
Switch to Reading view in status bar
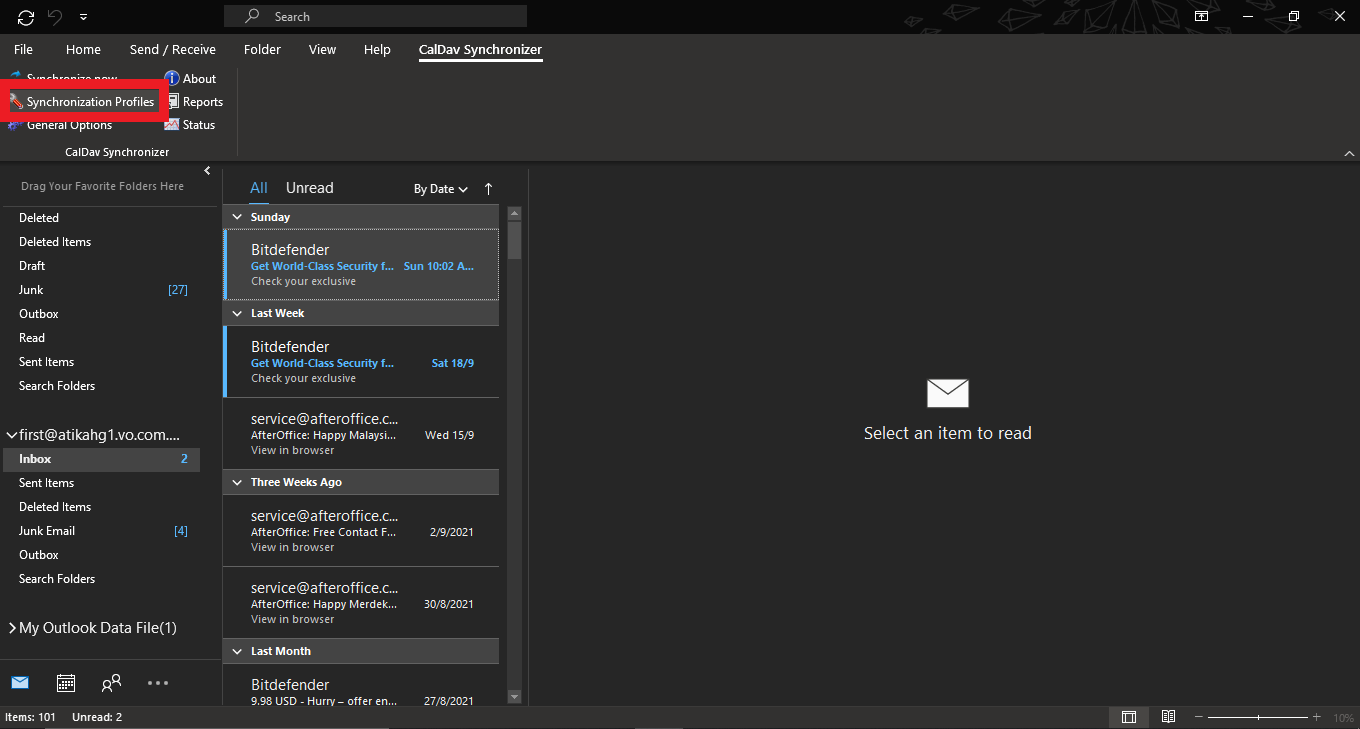pyautogui.click(x=1168, y=717)
